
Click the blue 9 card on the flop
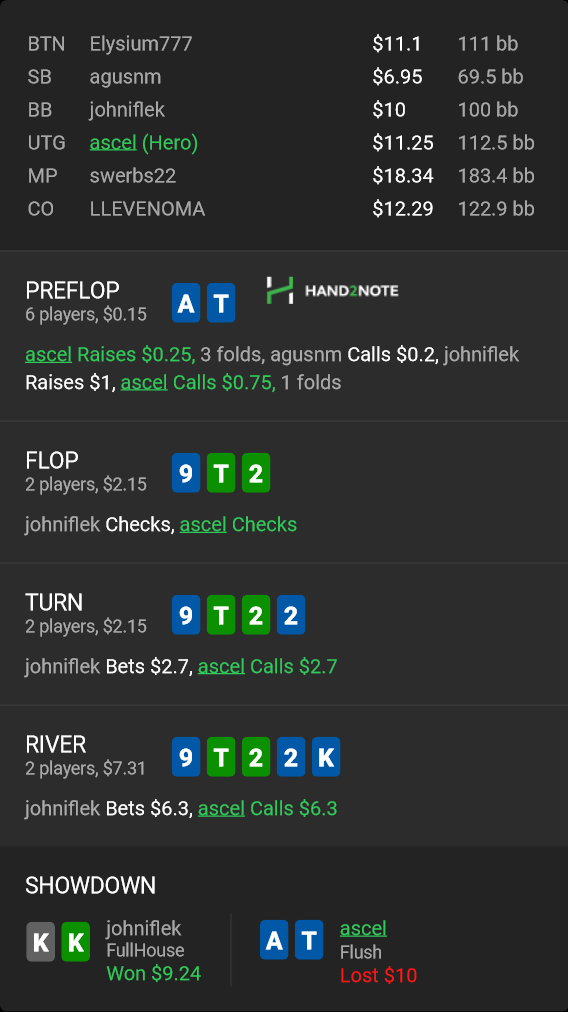click(186, 473)
